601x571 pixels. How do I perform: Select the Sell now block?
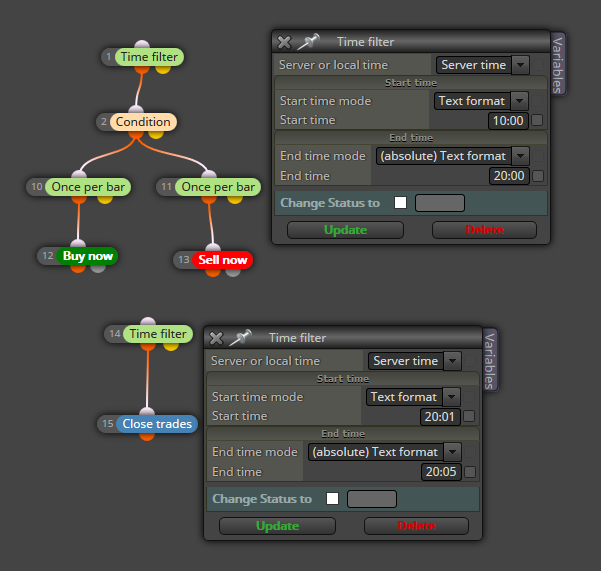(x=222, y=260)
